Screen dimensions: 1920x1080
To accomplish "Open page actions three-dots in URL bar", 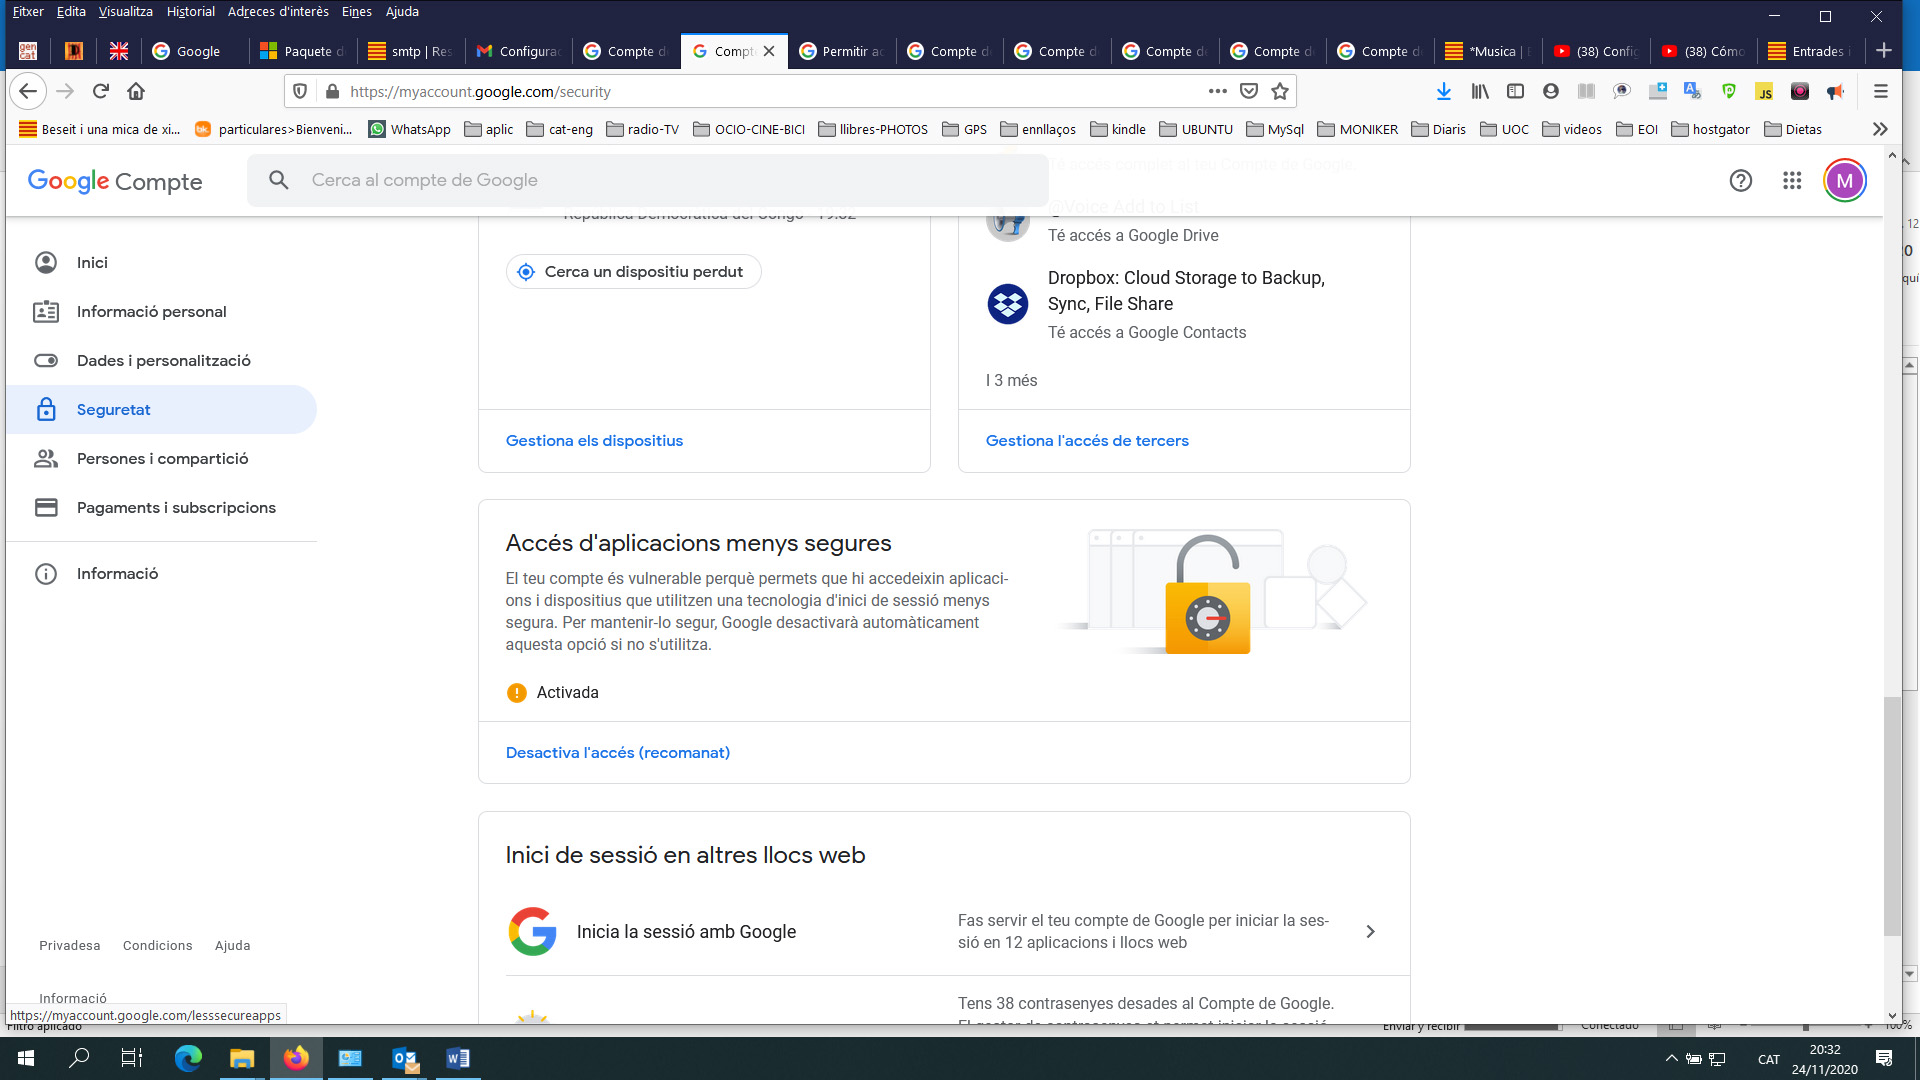I will click(1217, 91).
